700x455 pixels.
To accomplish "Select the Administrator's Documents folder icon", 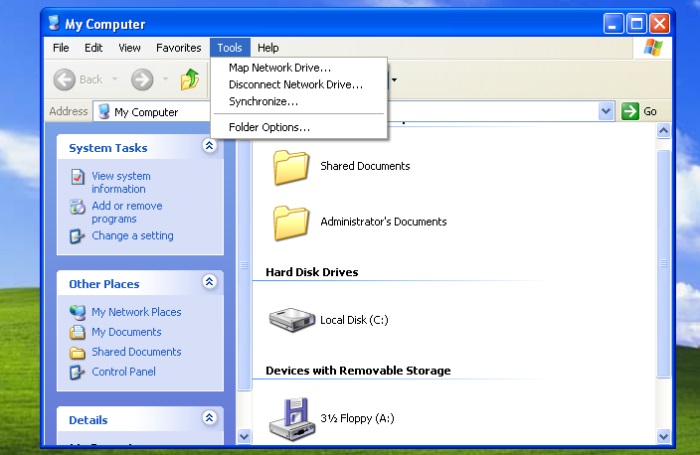I will pyautogui.click(x=291, y=223).
